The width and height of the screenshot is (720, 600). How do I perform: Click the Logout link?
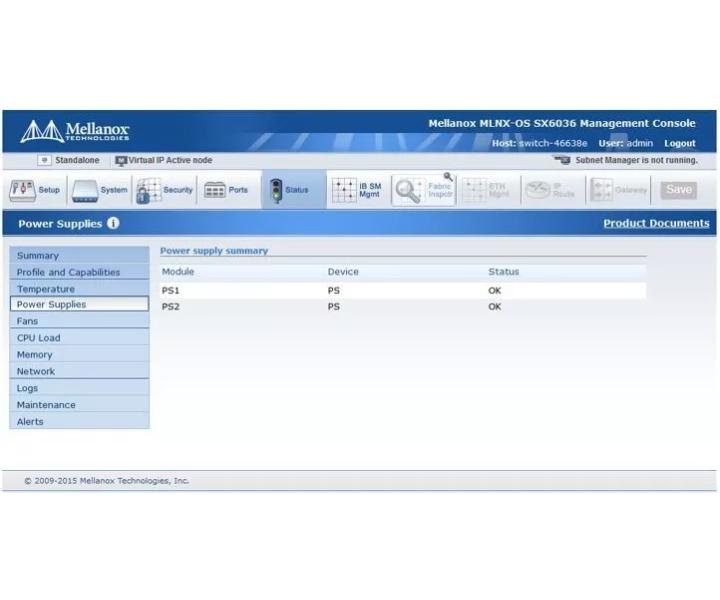680,143
